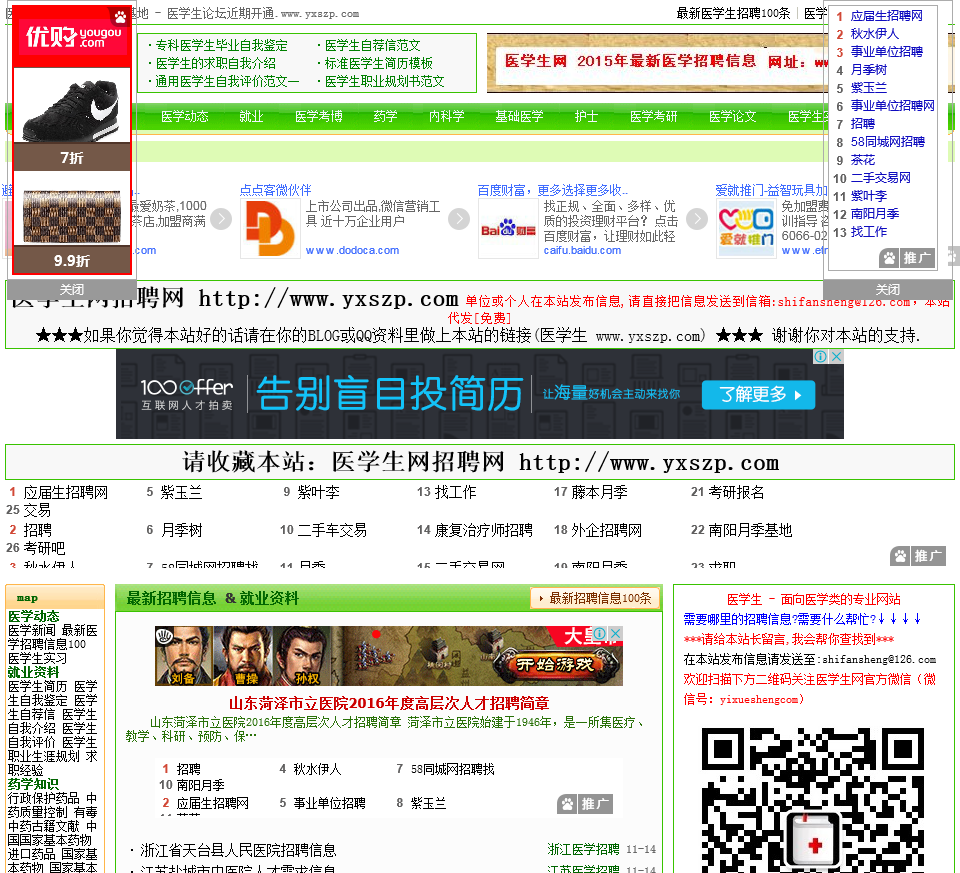Image resolution: width=960 pixels, height=873 pixels.
Task: Open 专科医学生毕业自我鉴定 link
Action: click(221, 45)
